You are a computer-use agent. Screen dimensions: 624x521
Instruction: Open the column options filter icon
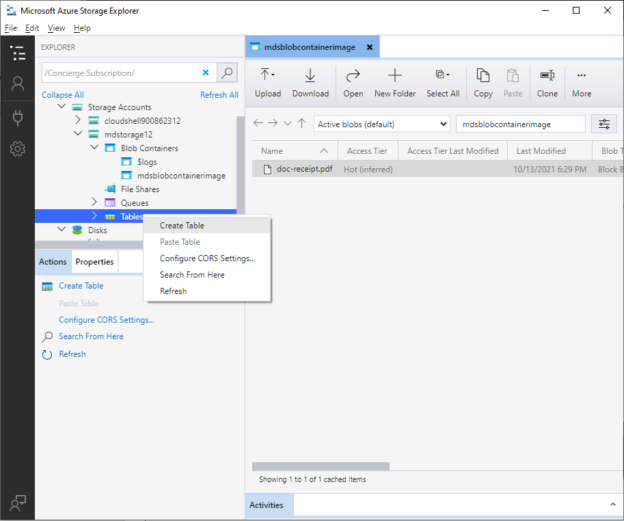coord(604,124)
